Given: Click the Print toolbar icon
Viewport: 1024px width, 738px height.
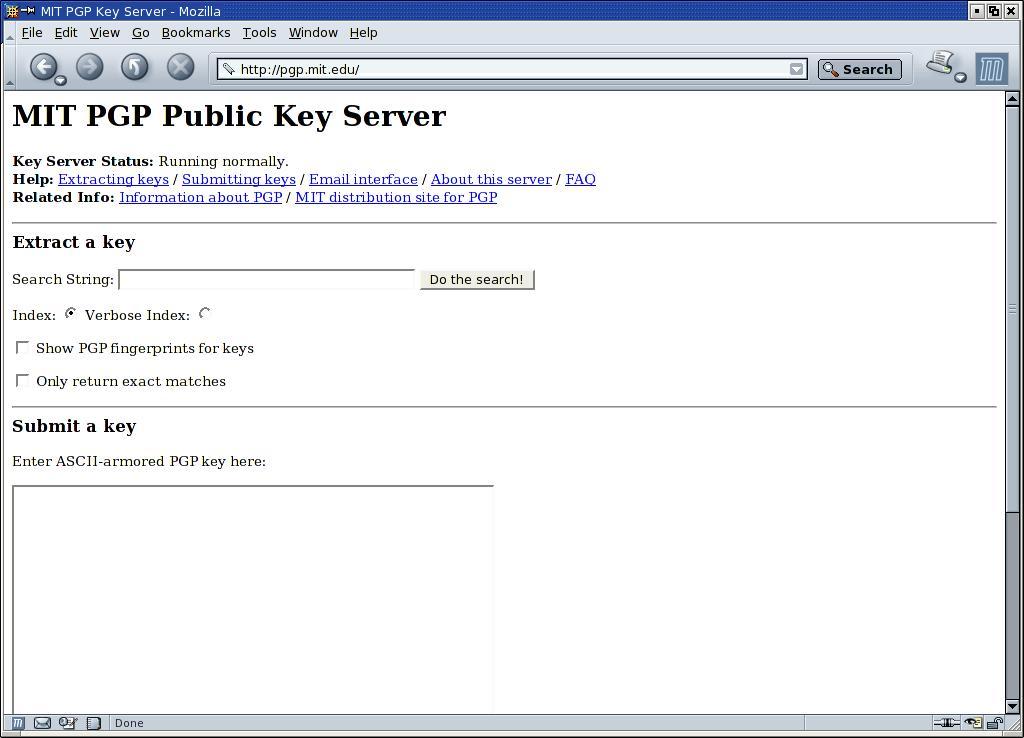Looking at the screenshot, I should [x=940, y=63].
